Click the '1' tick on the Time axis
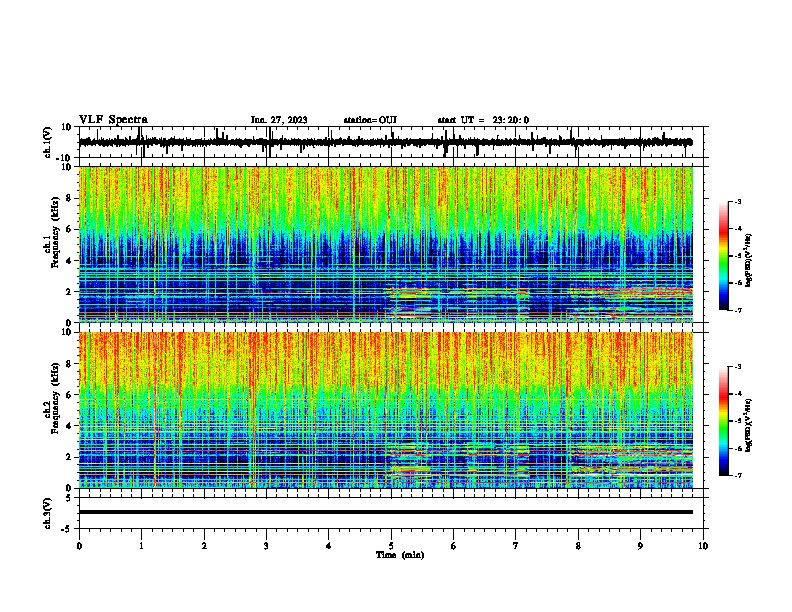 (x=141, y=546)
